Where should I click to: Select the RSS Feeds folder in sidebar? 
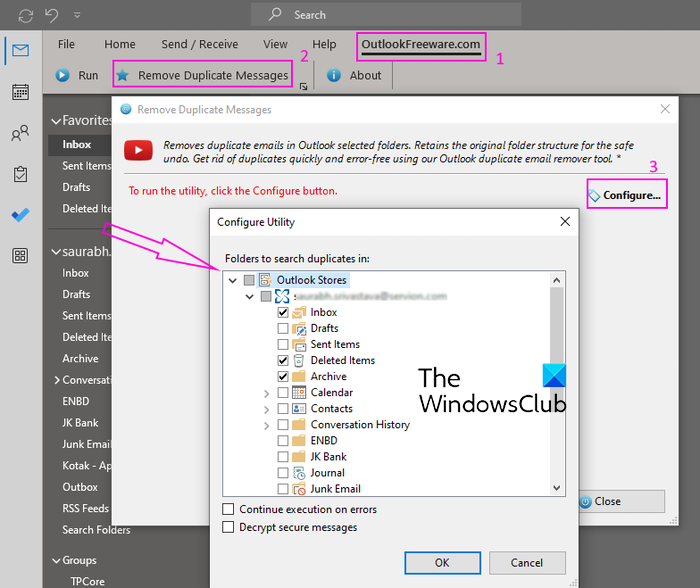(x=85, y=509)
